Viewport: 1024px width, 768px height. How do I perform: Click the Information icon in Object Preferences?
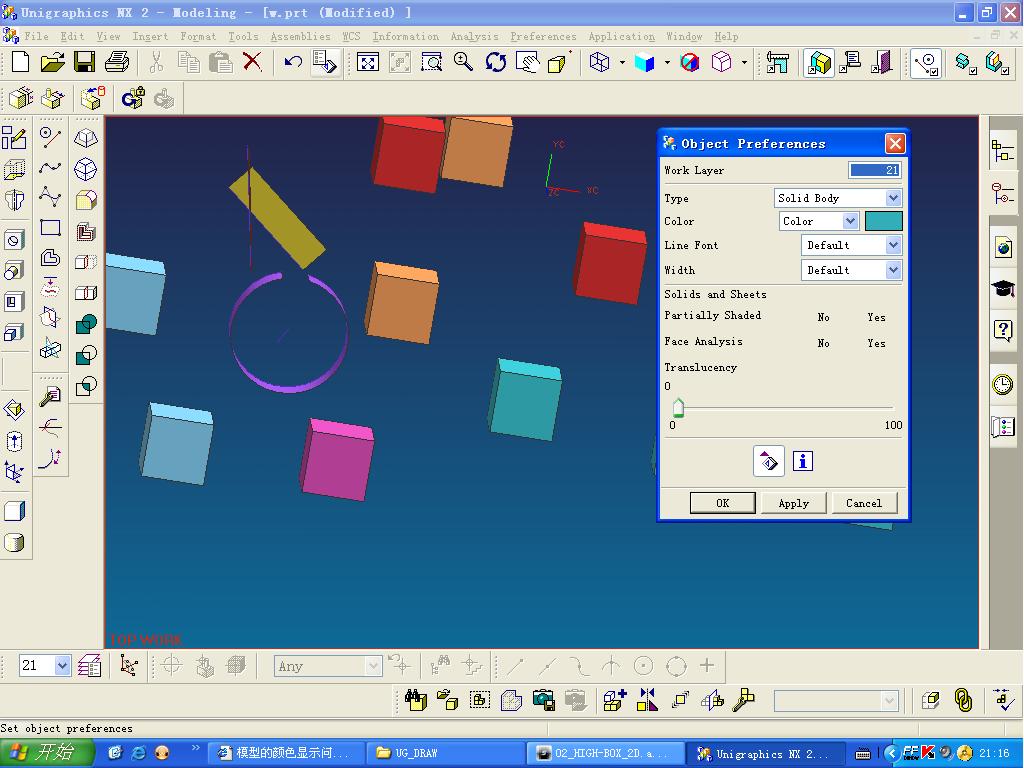pyautogui.click(x=803, y=461)
